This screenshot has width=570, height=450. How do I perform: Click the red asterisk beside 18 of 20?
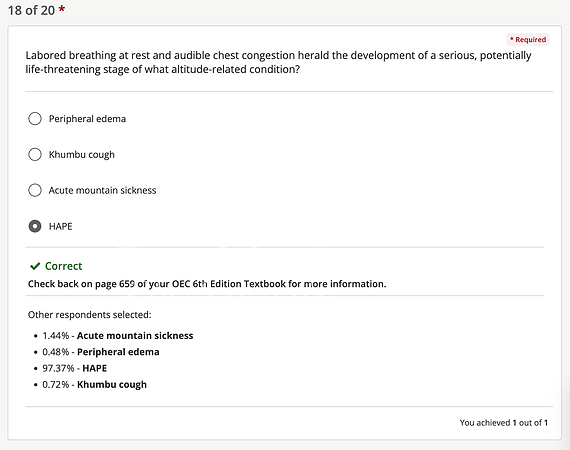pyautogui.click(x=62, y=9)
